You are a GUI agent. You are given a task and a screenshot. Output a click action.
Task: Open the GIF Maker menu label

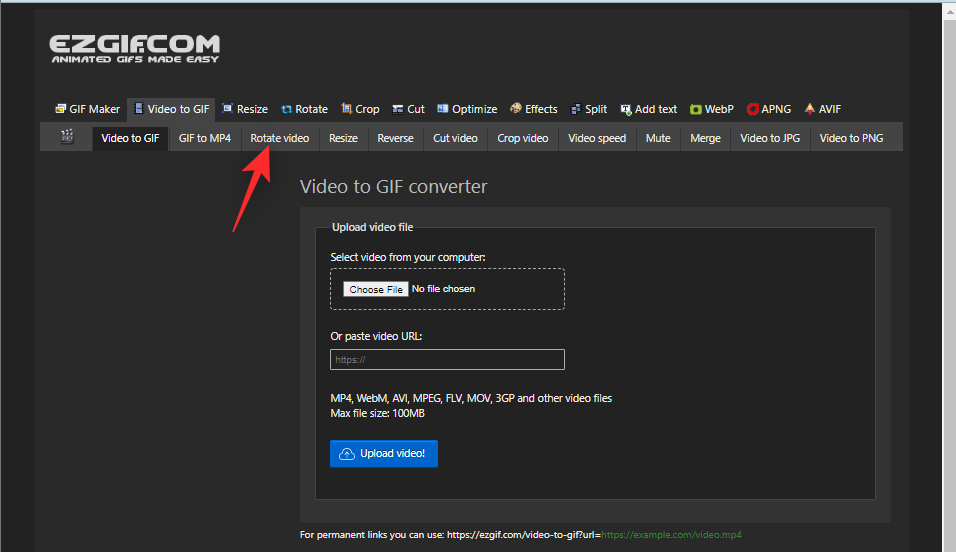(95, 109)
